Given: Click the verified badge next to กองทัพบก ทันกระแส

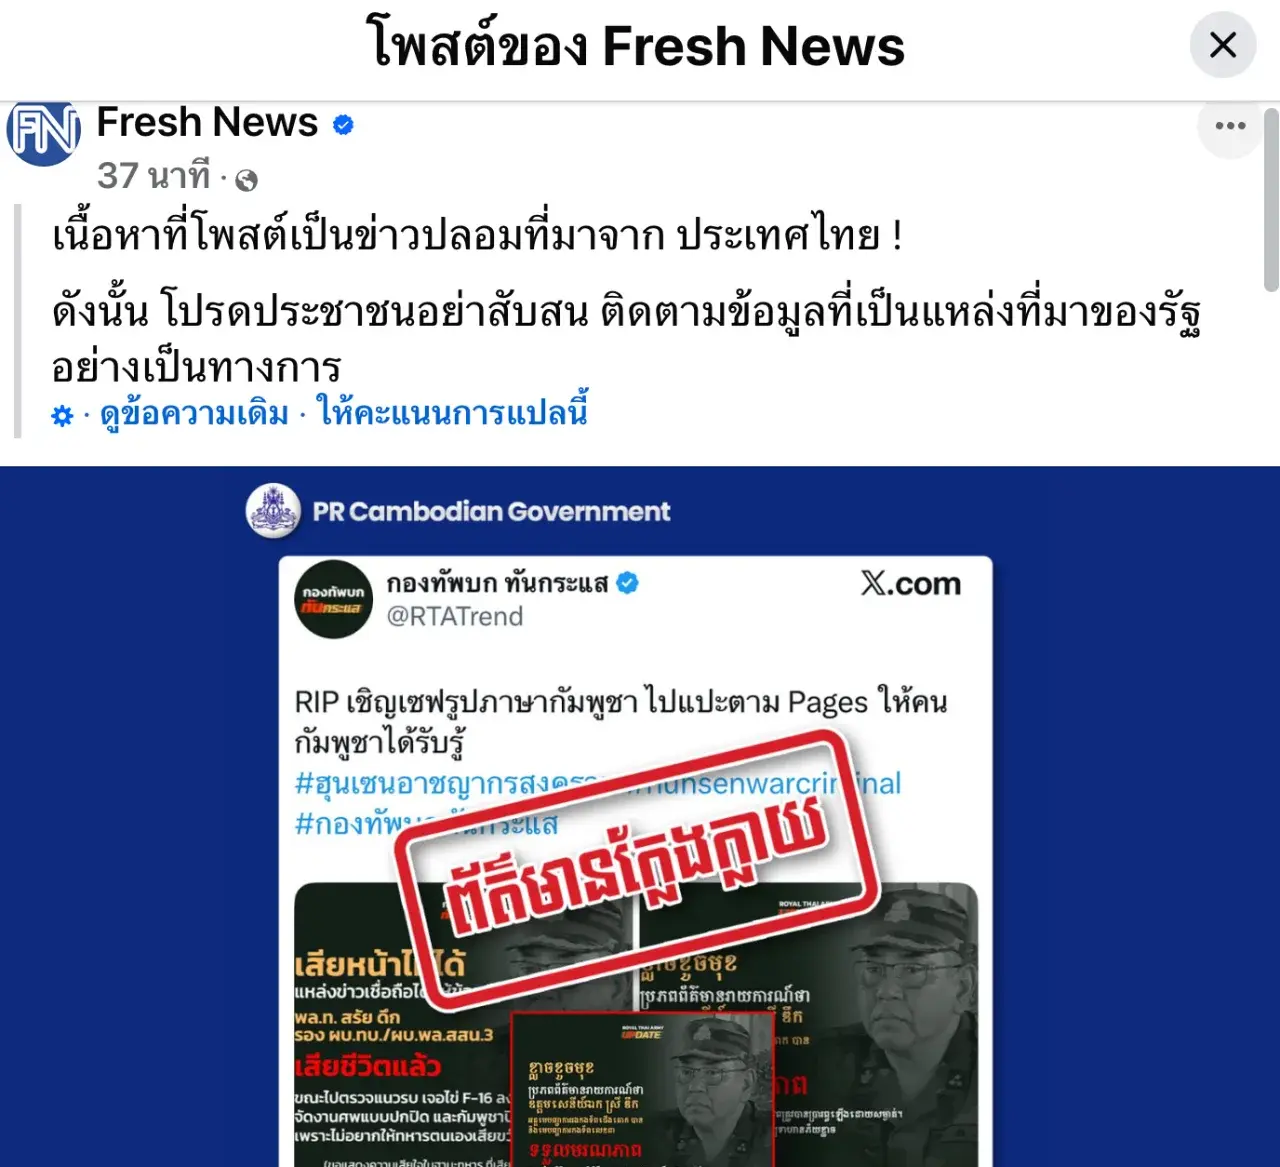Looking at the screenshot, I should click(627, 582).
